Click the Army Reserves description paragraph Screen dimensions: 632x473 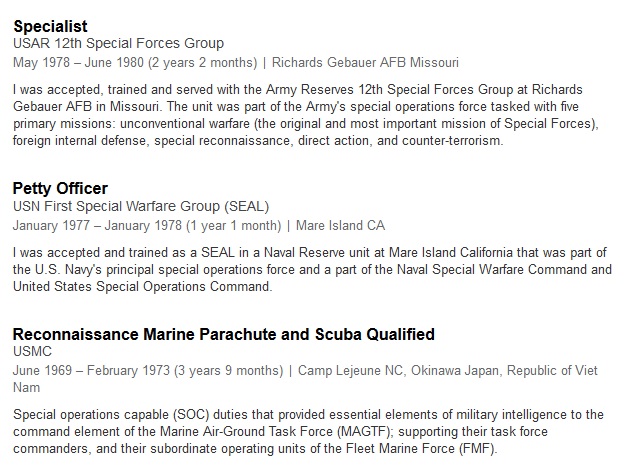(306, 115)
